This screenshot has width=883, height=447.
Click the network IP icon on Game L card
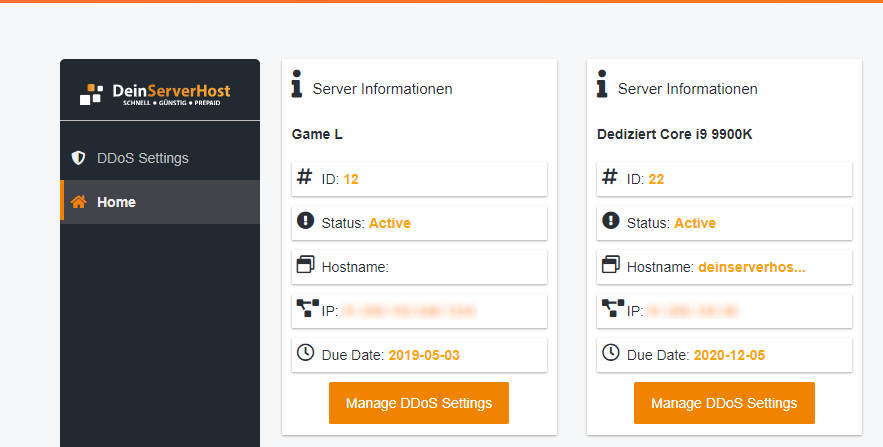point(306,309)
